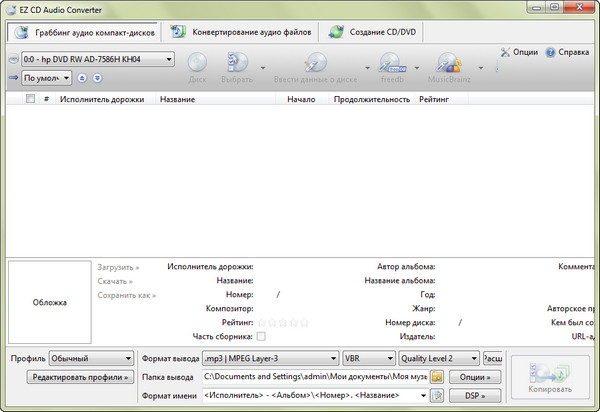Open the Создание CD/DVD tab
The image size is (600, 412).
click(373, 33)
